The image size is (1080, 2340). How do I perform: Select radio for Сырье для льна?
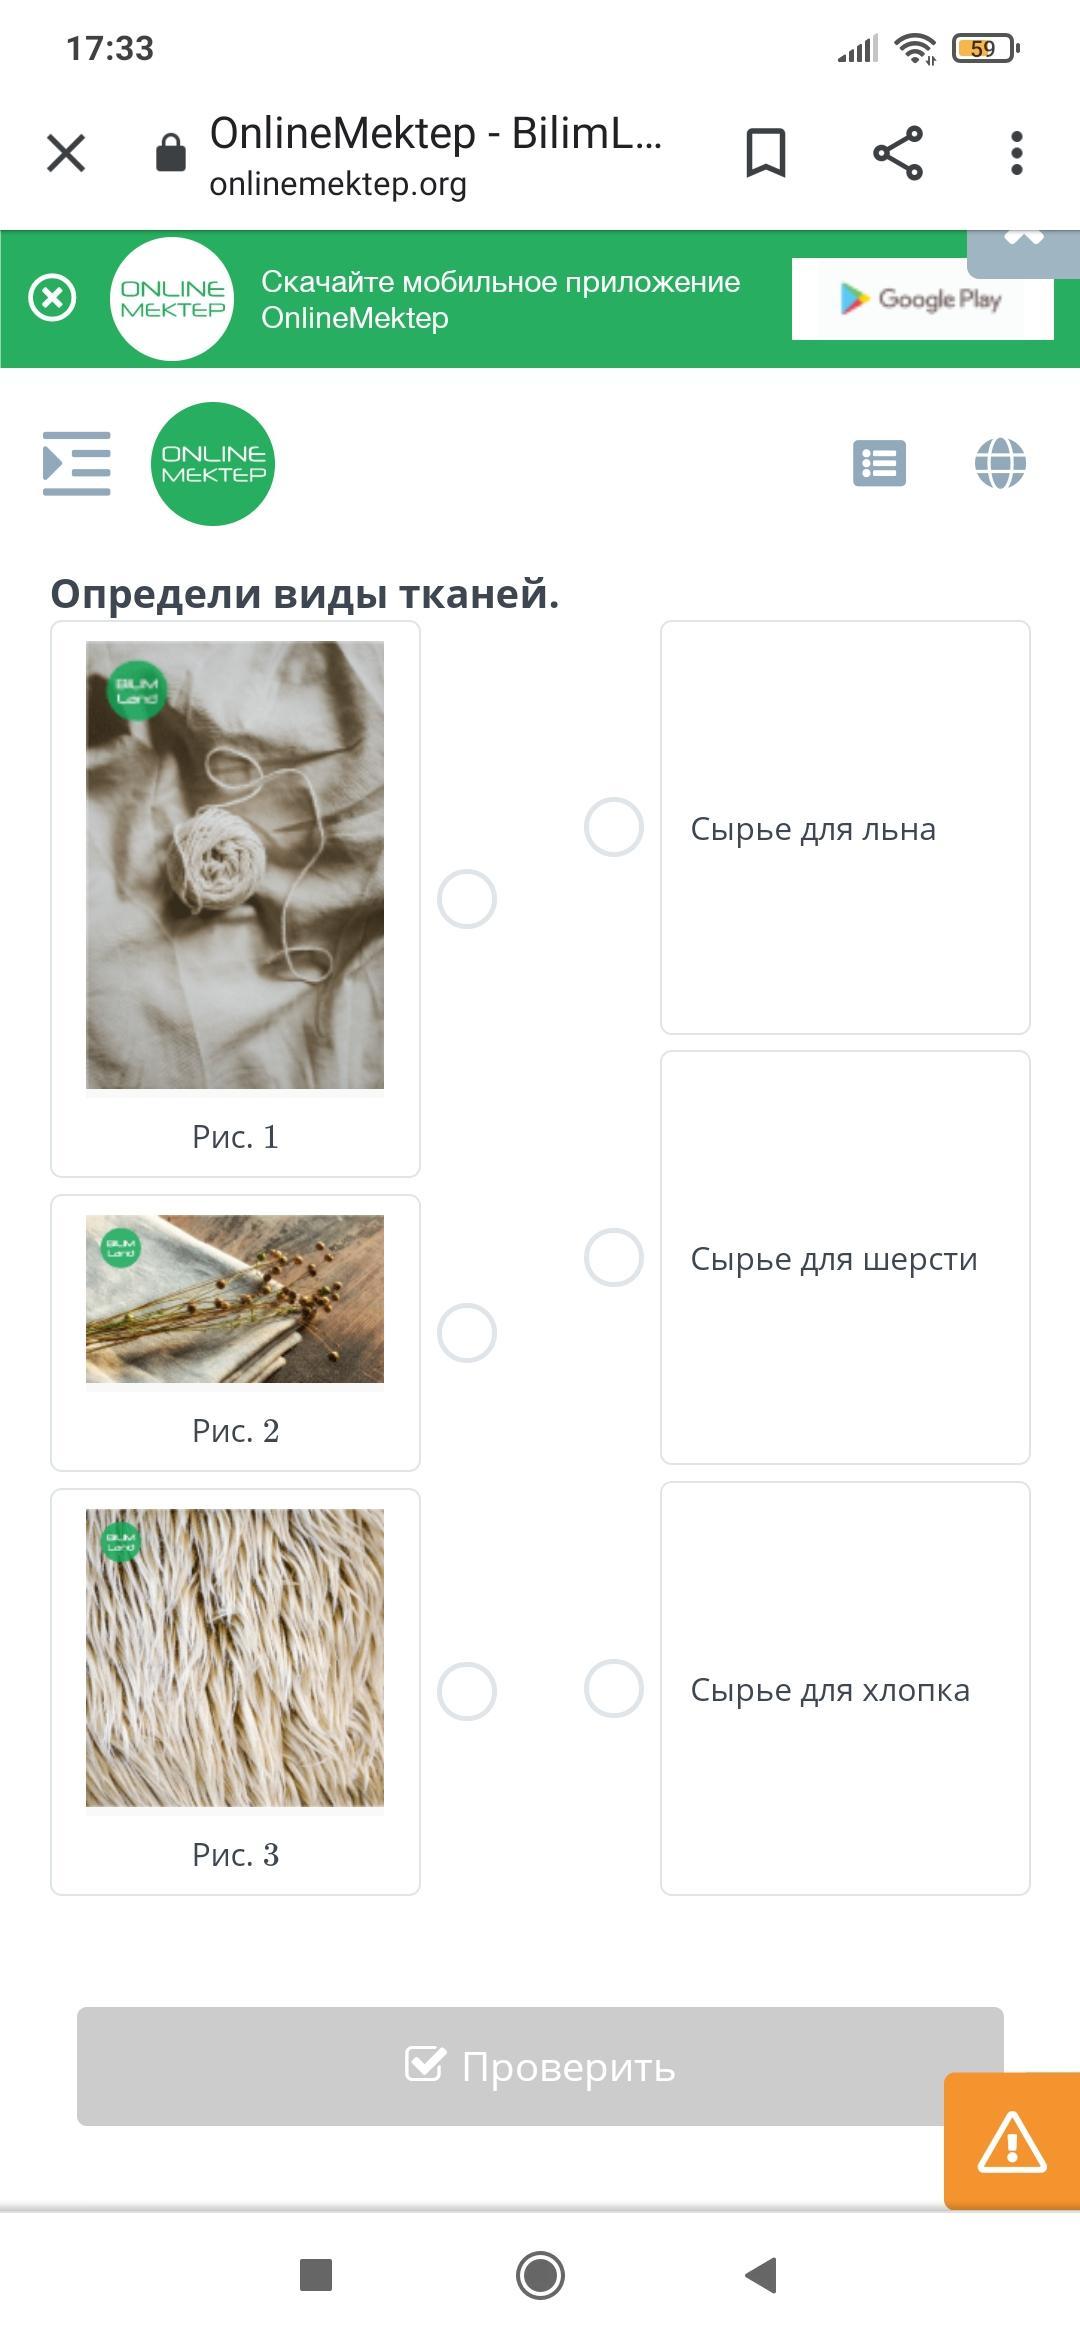pyautogui.click(x=614, y=827)
